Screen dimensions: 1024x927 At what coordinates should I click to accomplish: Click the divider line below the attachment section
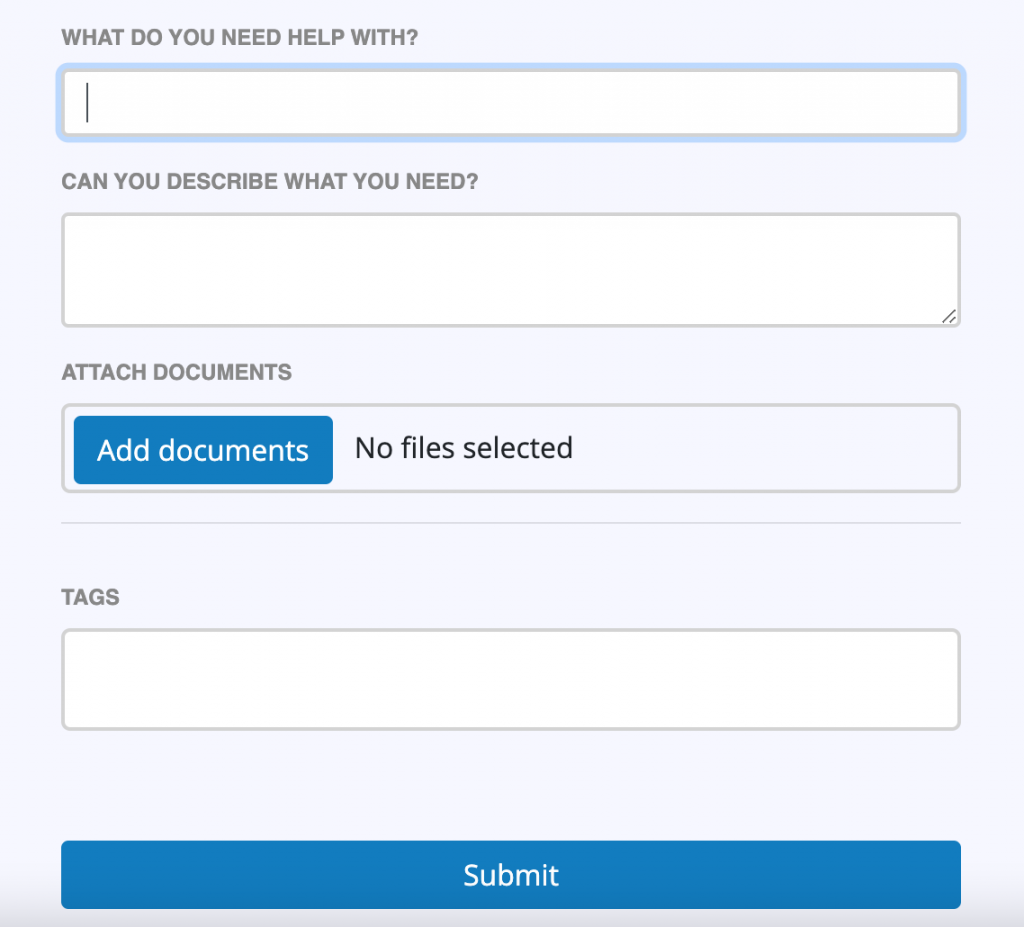point(511,521)
